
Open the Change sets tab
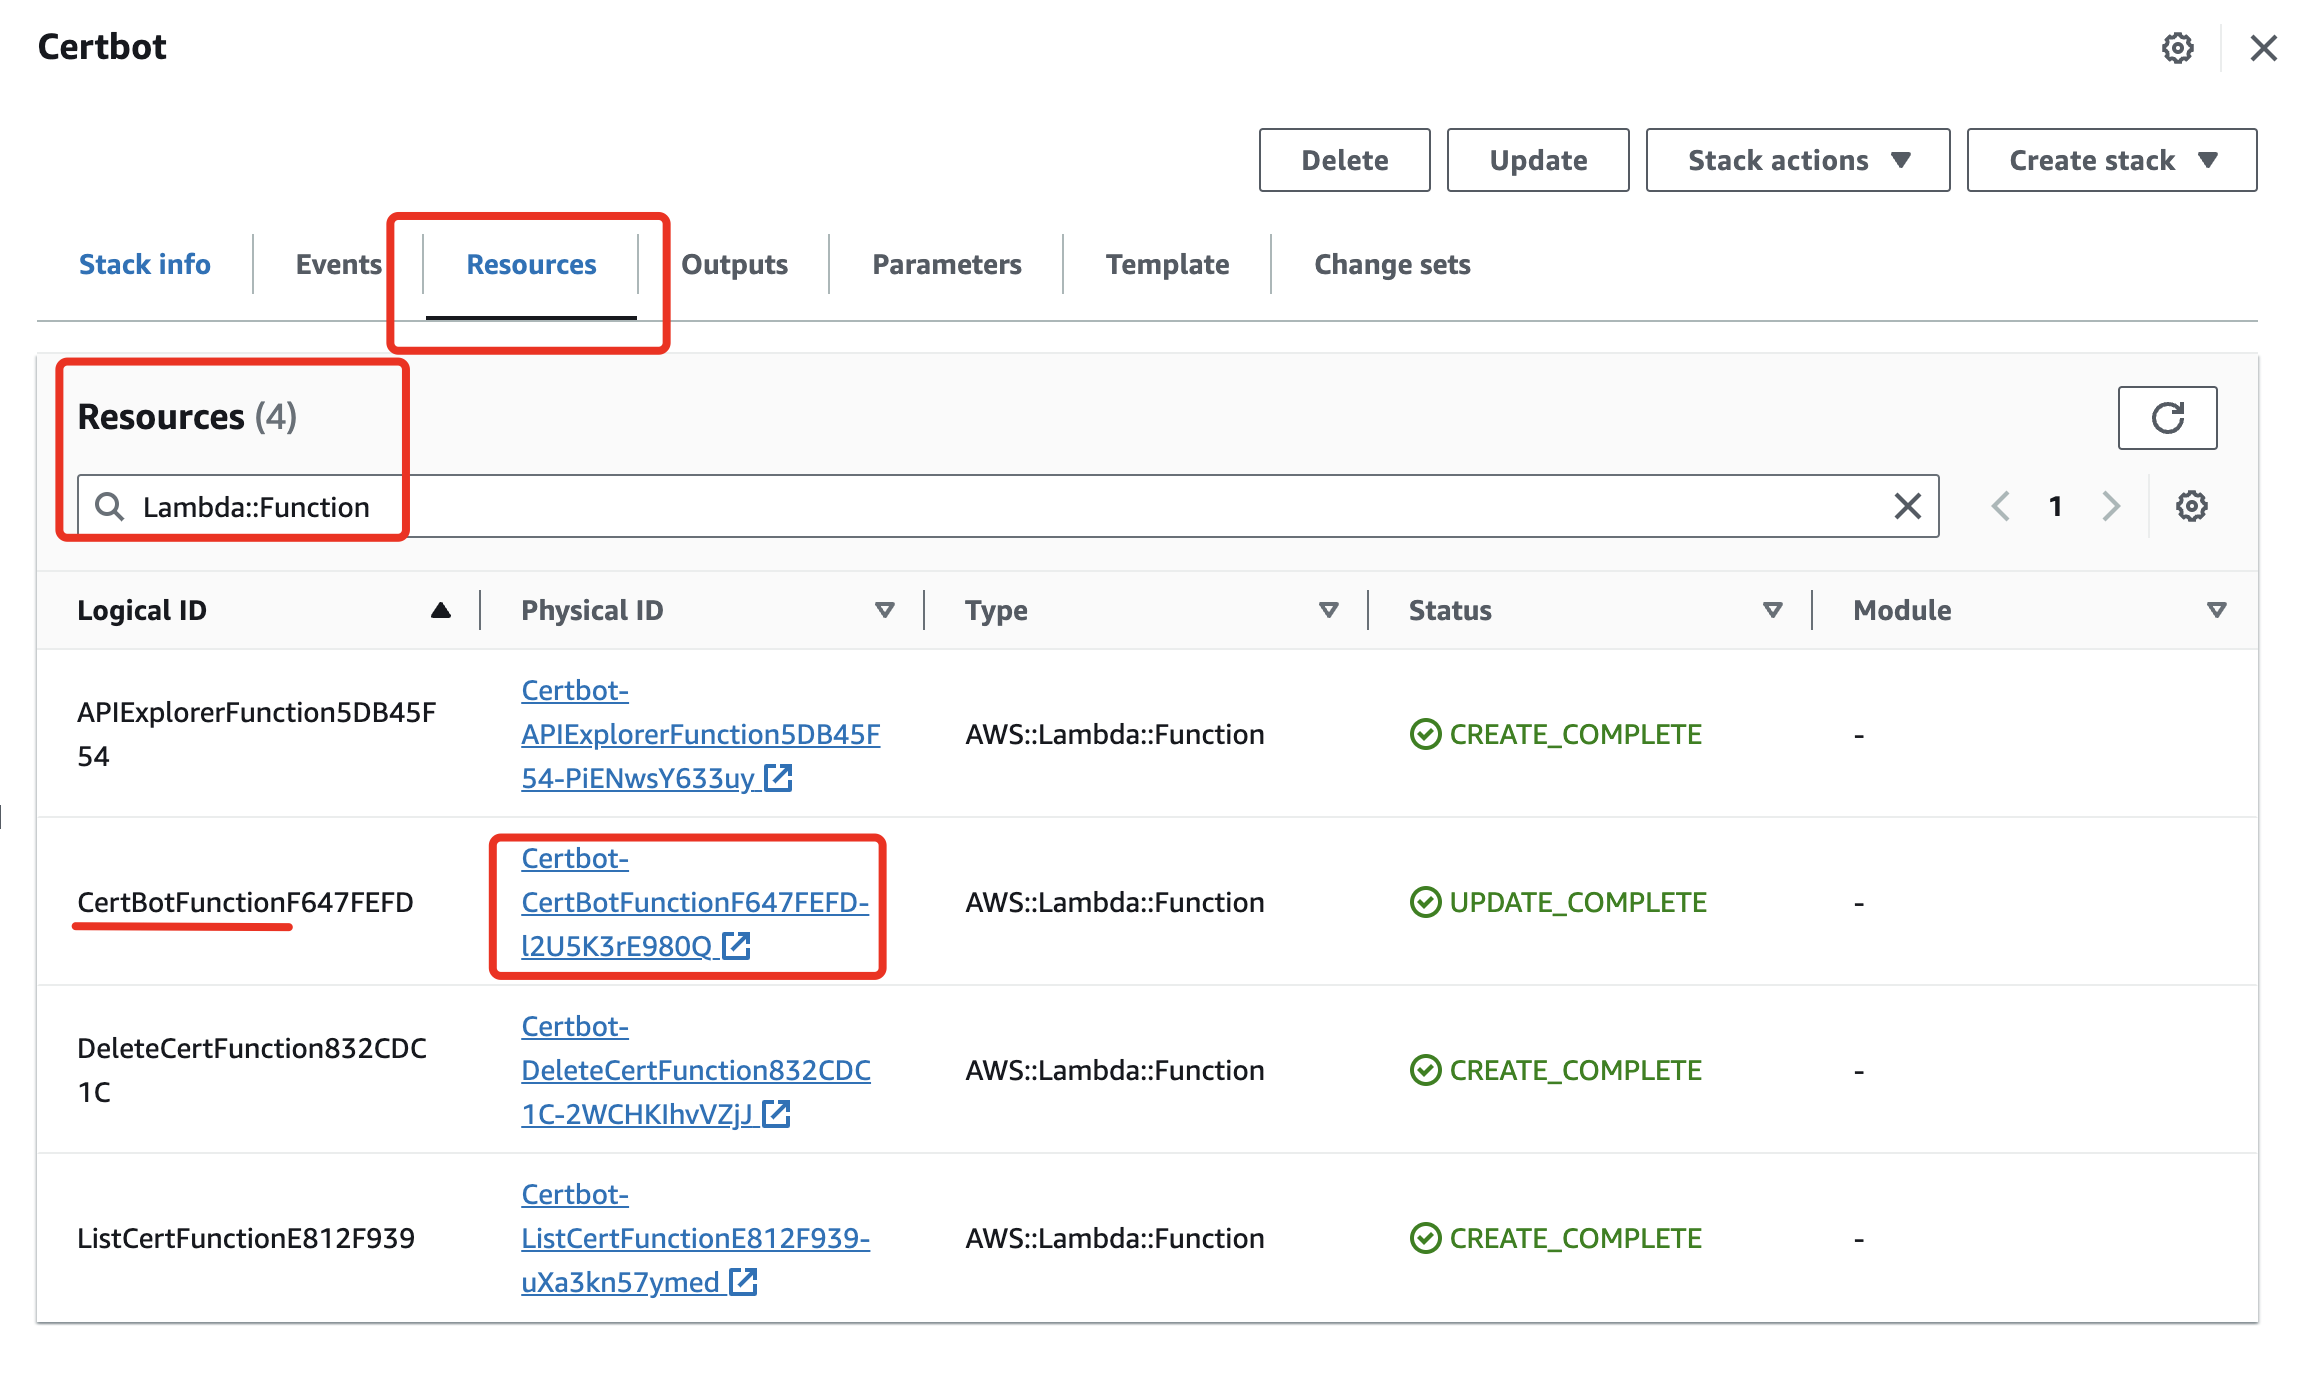[x=1392, y=264]
